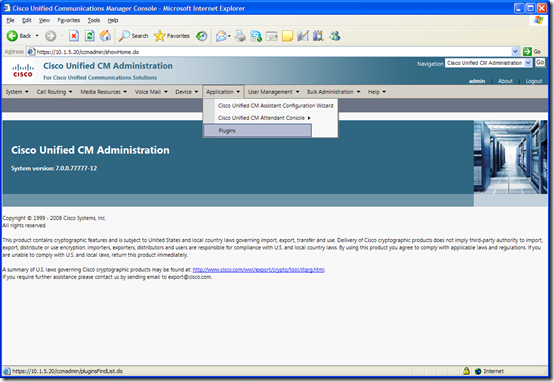This screenshot has width=554, height=382.
Task: Open the Navigation combo box
Action: click(x=489, y=63)
